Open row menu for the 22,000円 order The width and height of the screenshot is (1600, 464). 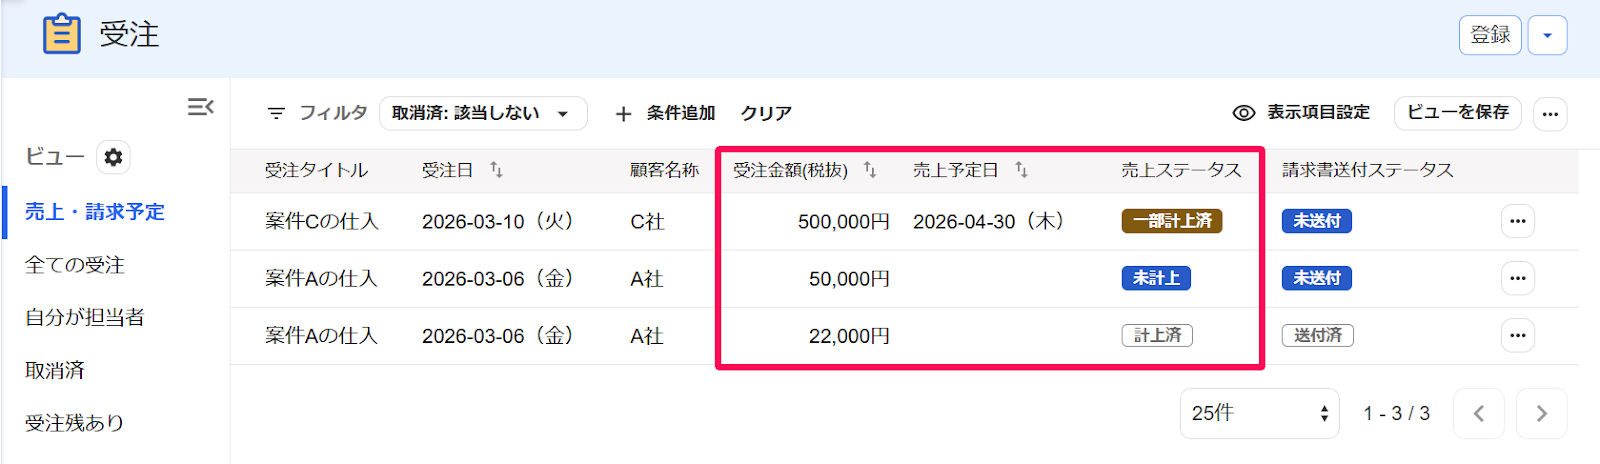tap(1518, 335)
